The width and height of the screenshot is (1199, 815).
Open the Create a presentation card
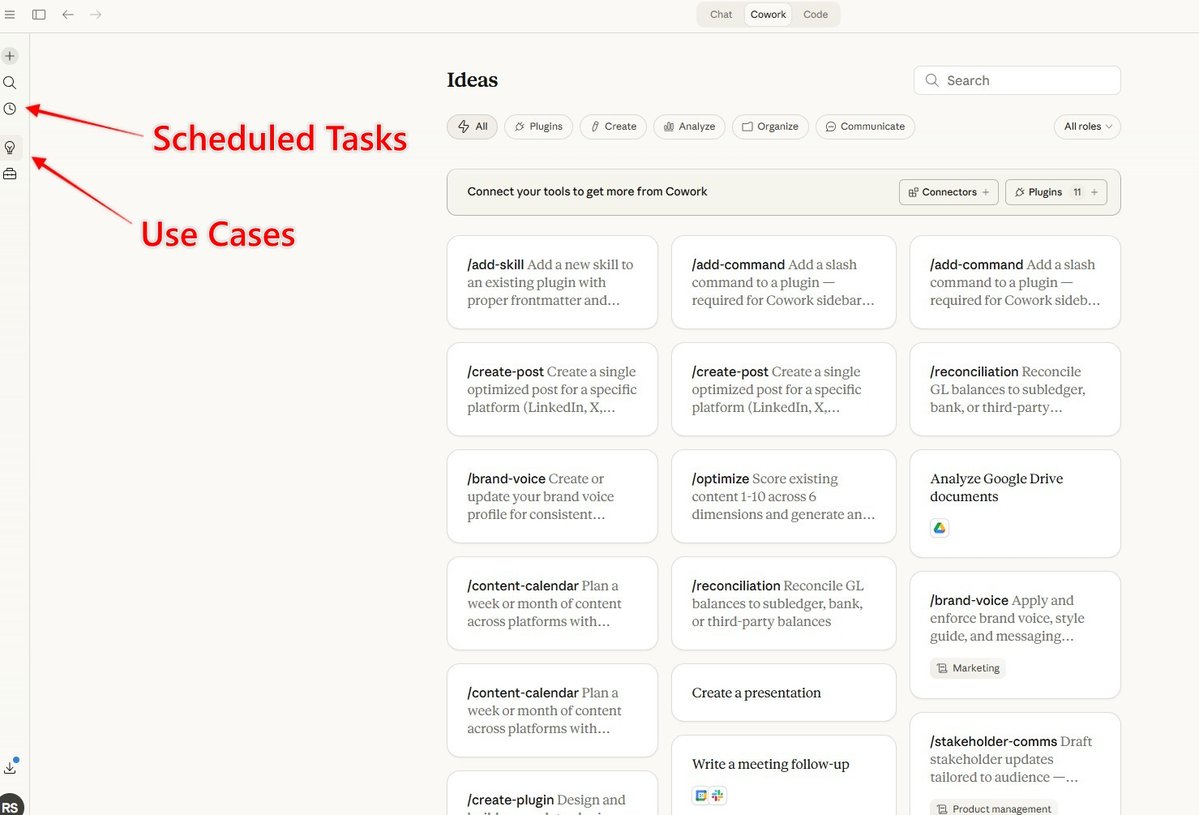tap(784, 693)
